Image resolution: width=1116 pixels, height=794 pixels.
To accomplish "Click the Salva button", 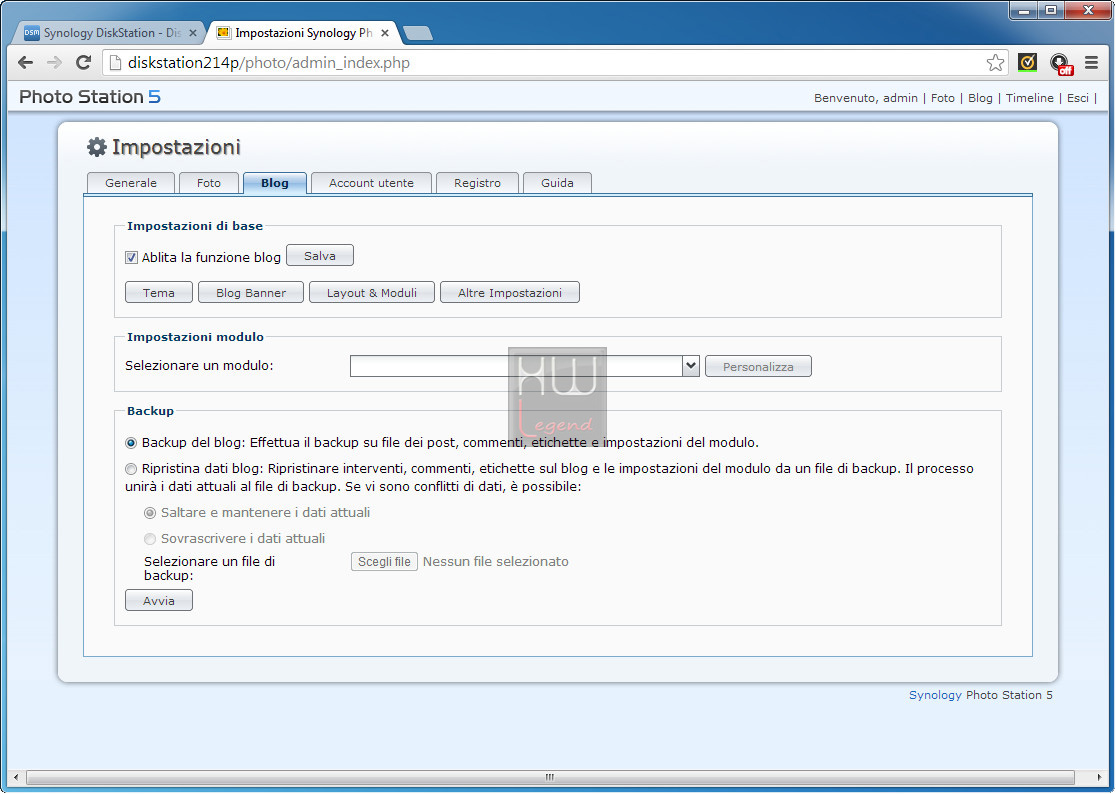I will [x=320, y=255].
